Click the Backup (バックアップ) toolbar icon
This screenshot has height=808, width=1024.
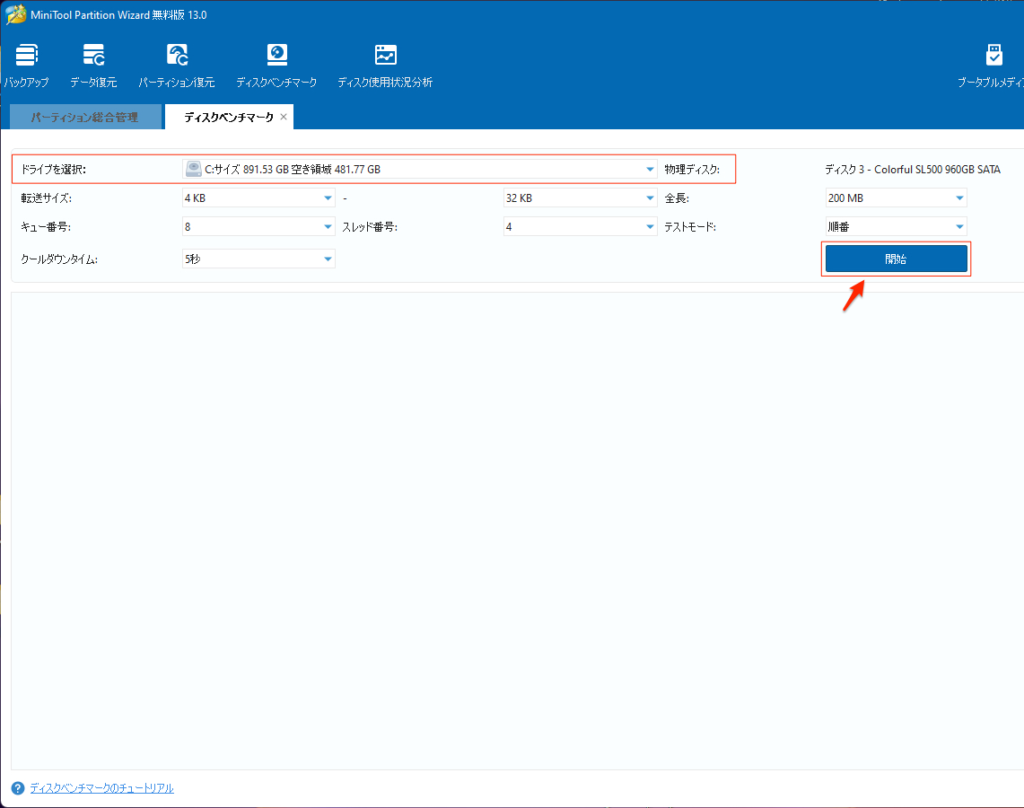click(26, 55)
